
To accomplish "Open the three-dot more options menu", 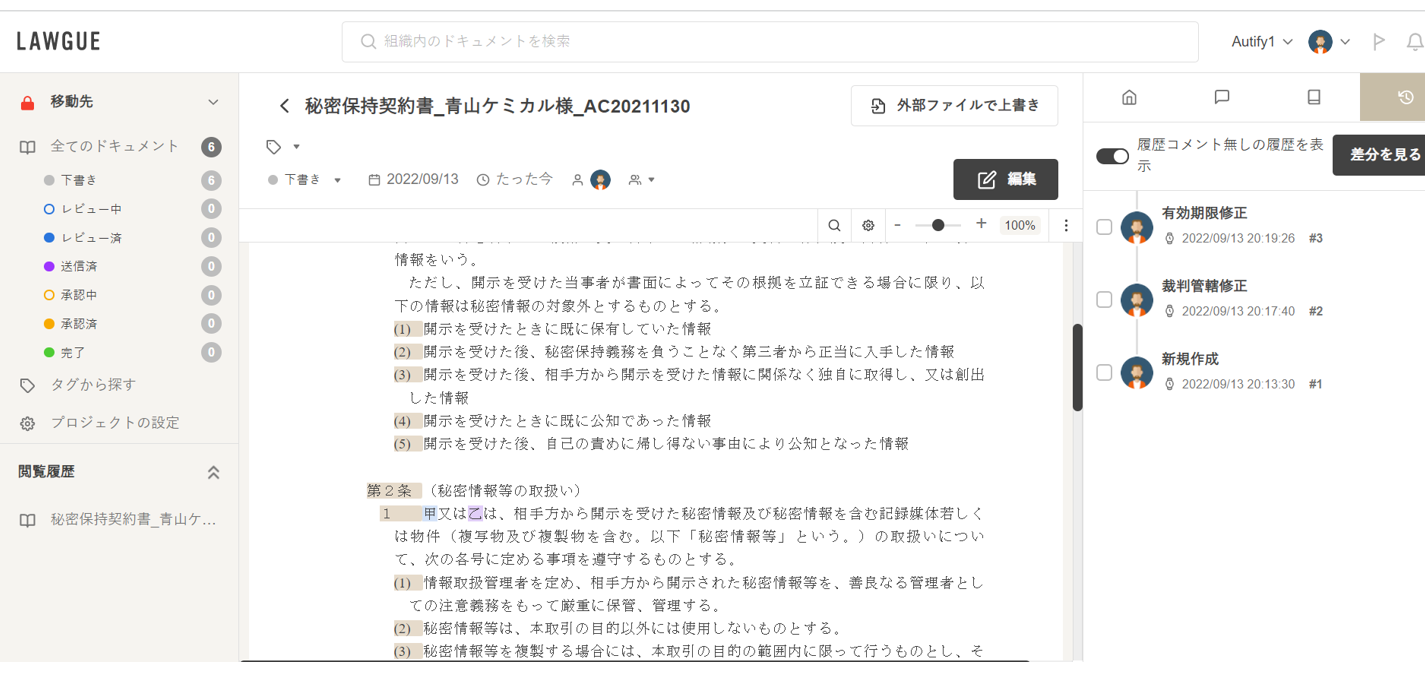I will (1066, 225).
